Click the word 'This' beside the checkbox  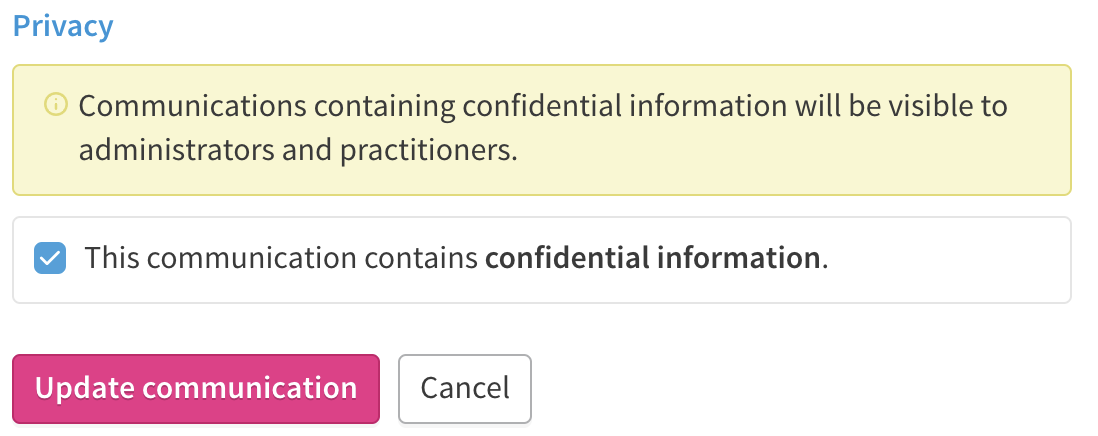pos(113,259)
